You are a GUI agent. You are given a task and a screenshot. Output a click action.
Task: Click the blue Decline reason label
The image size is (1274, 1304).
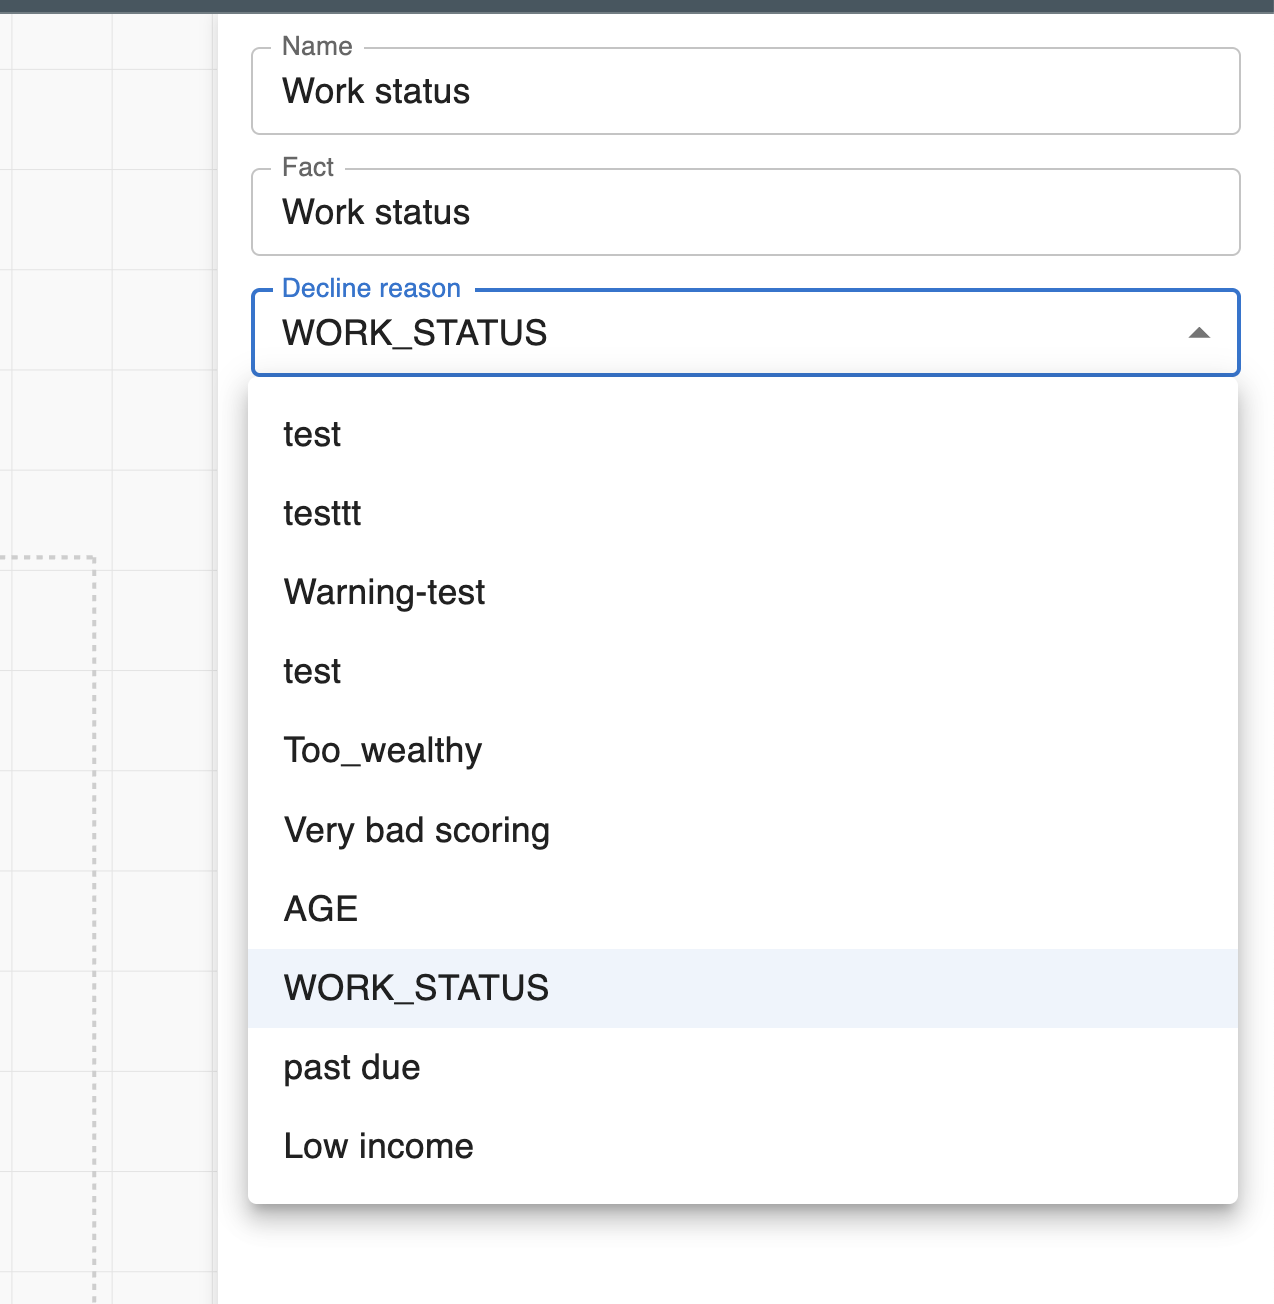click(371, 288)
